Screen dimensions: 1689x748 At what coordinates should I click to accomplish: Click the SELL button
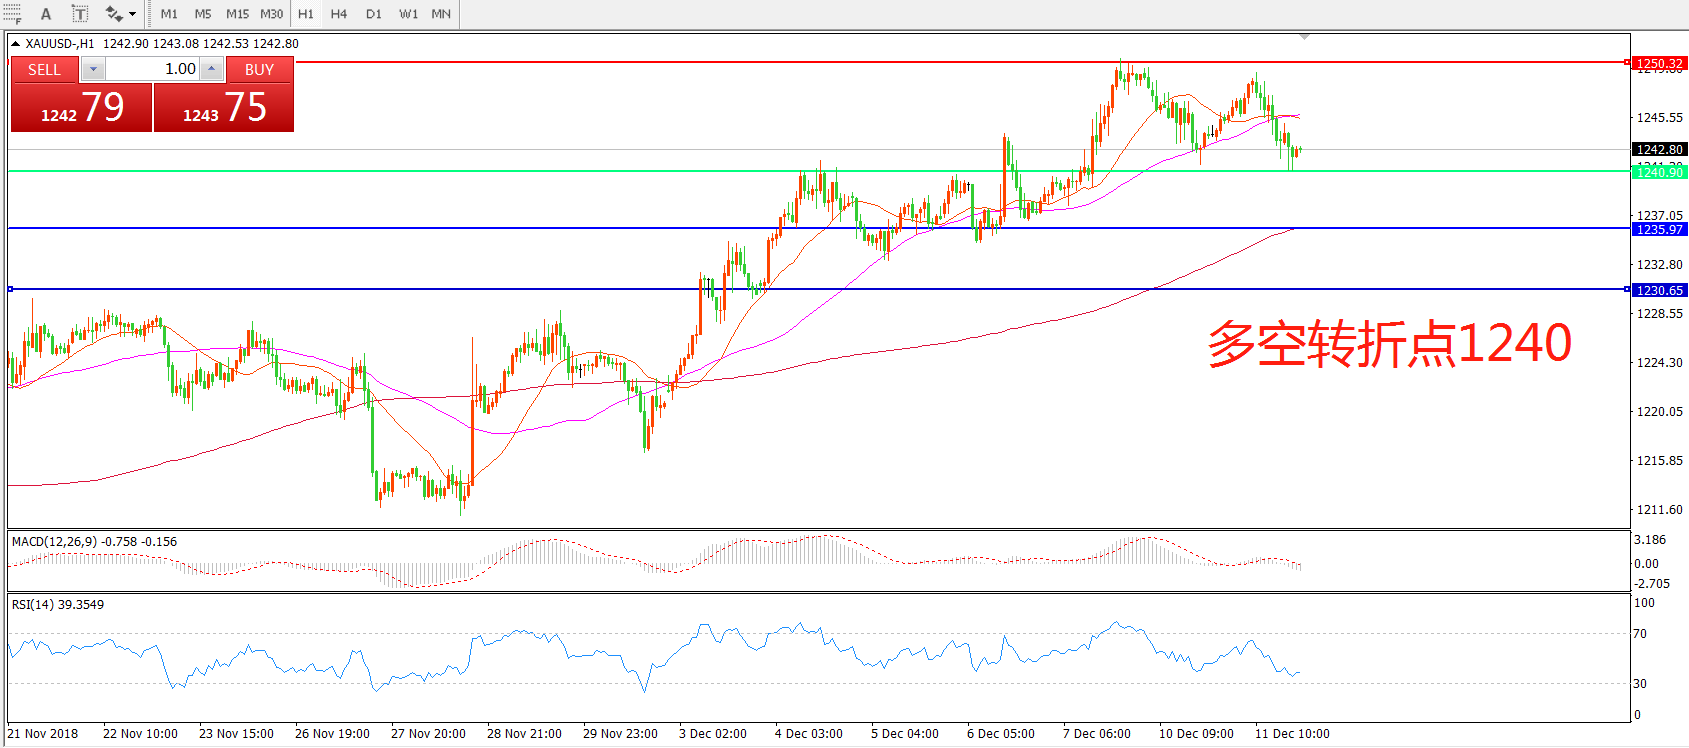coord(44,69)
